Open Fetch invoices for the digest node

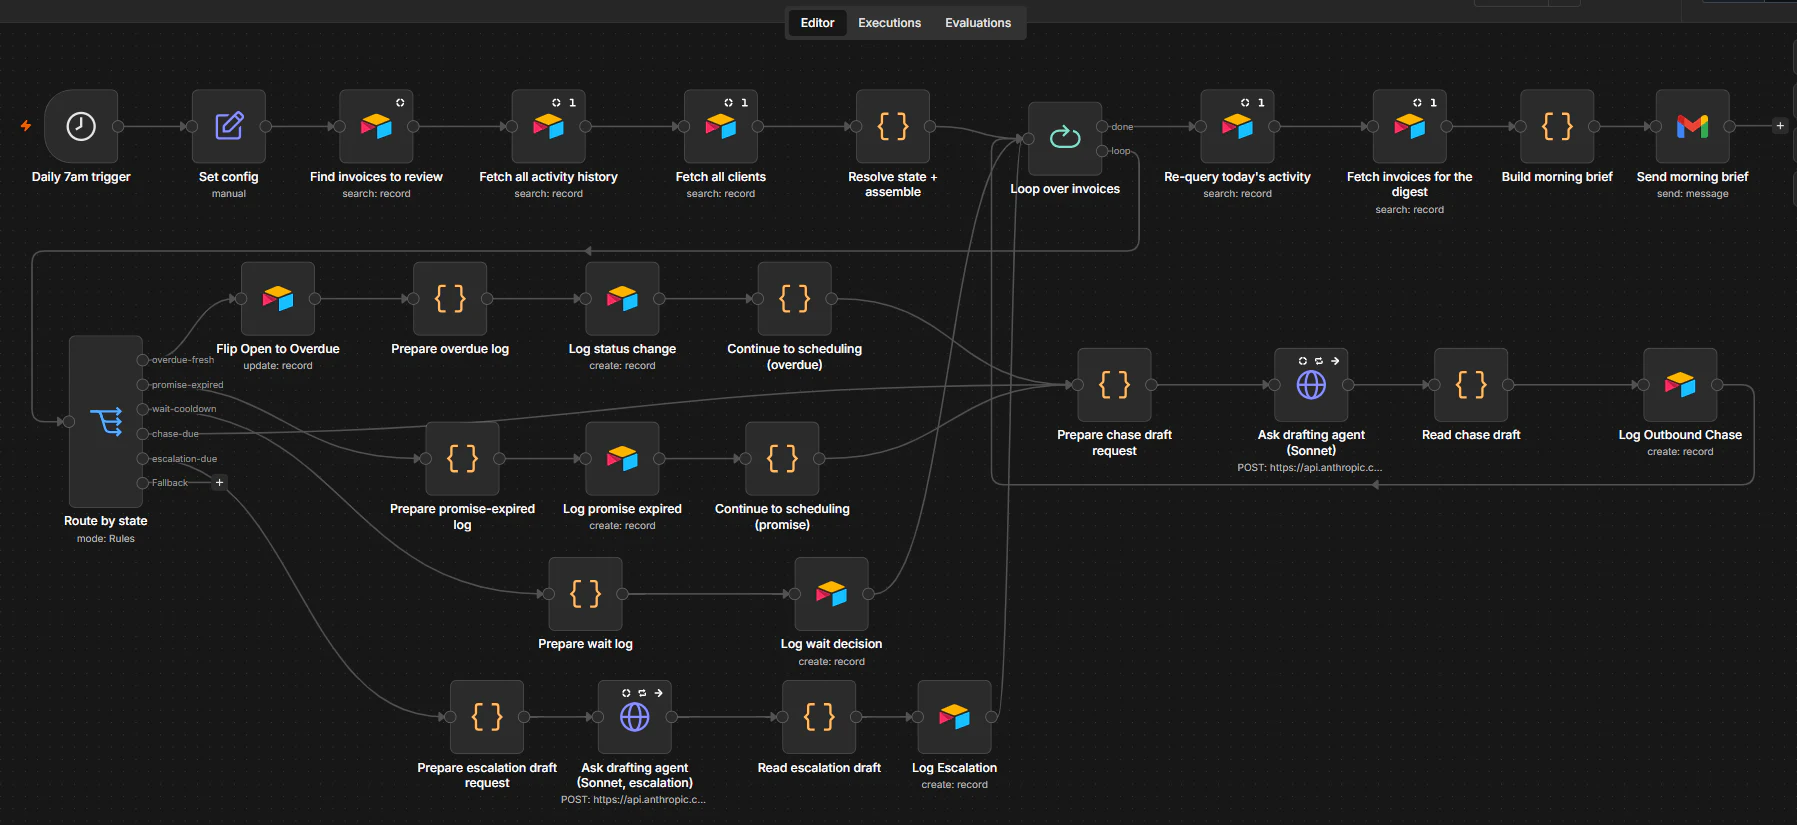pos(1410,126)
